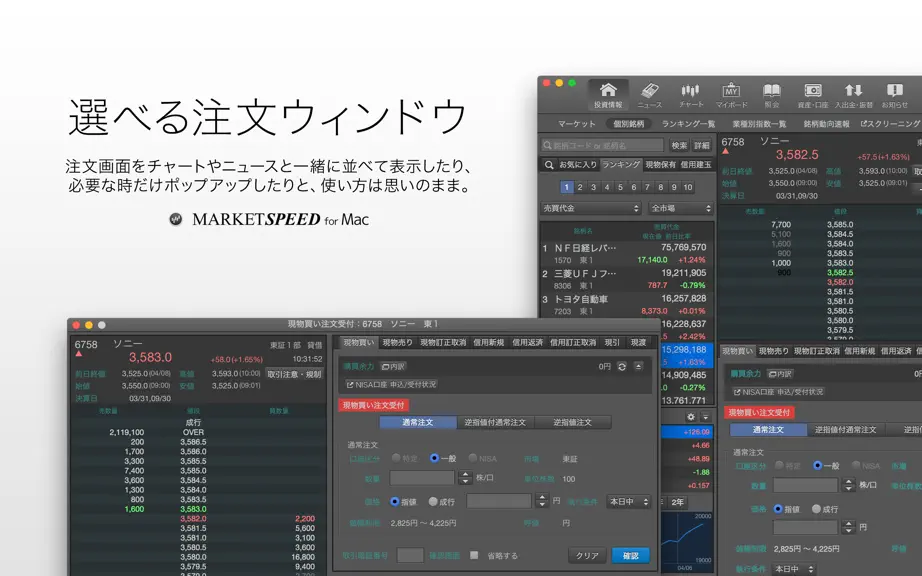Switch to 信用新規 tab in popup window

[x=489, y=342]
